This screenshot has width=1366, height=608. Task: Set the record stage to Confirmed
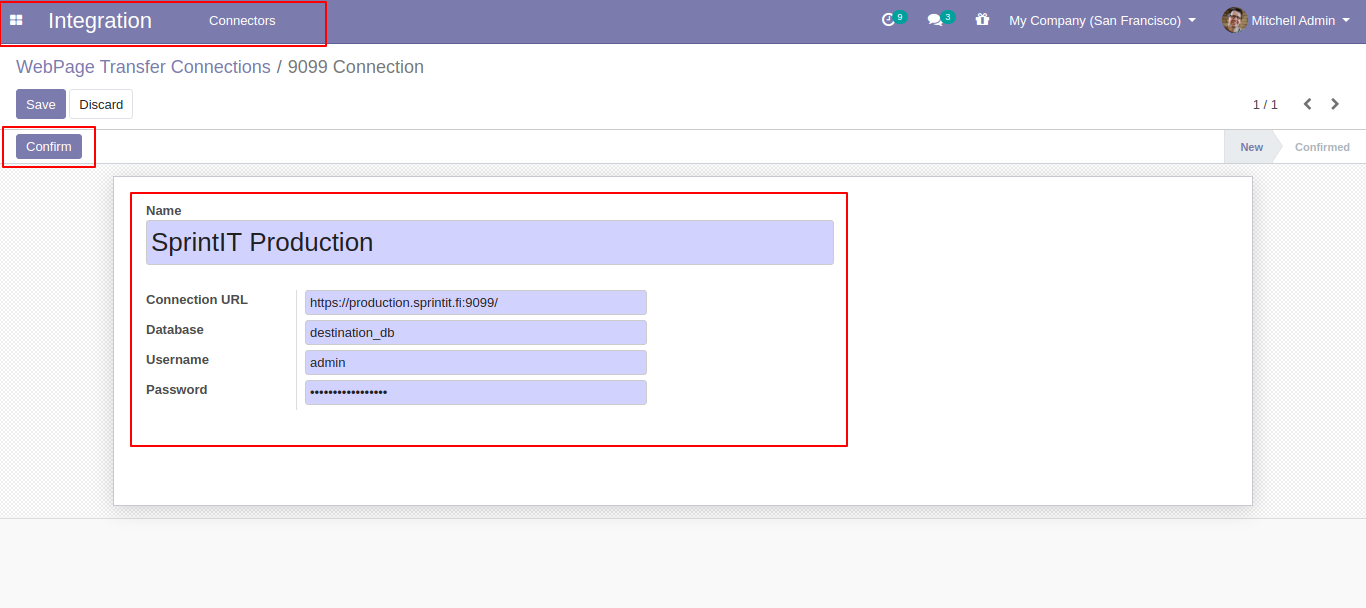(1322, 146)
